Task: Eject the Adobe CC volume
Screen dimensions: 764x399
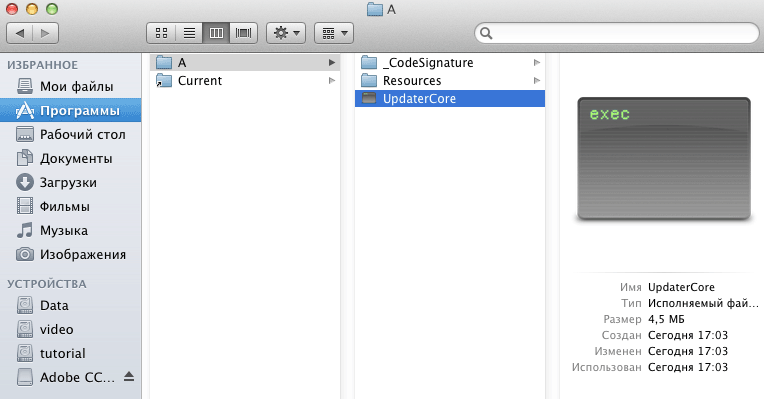Action: click(129, 376)
